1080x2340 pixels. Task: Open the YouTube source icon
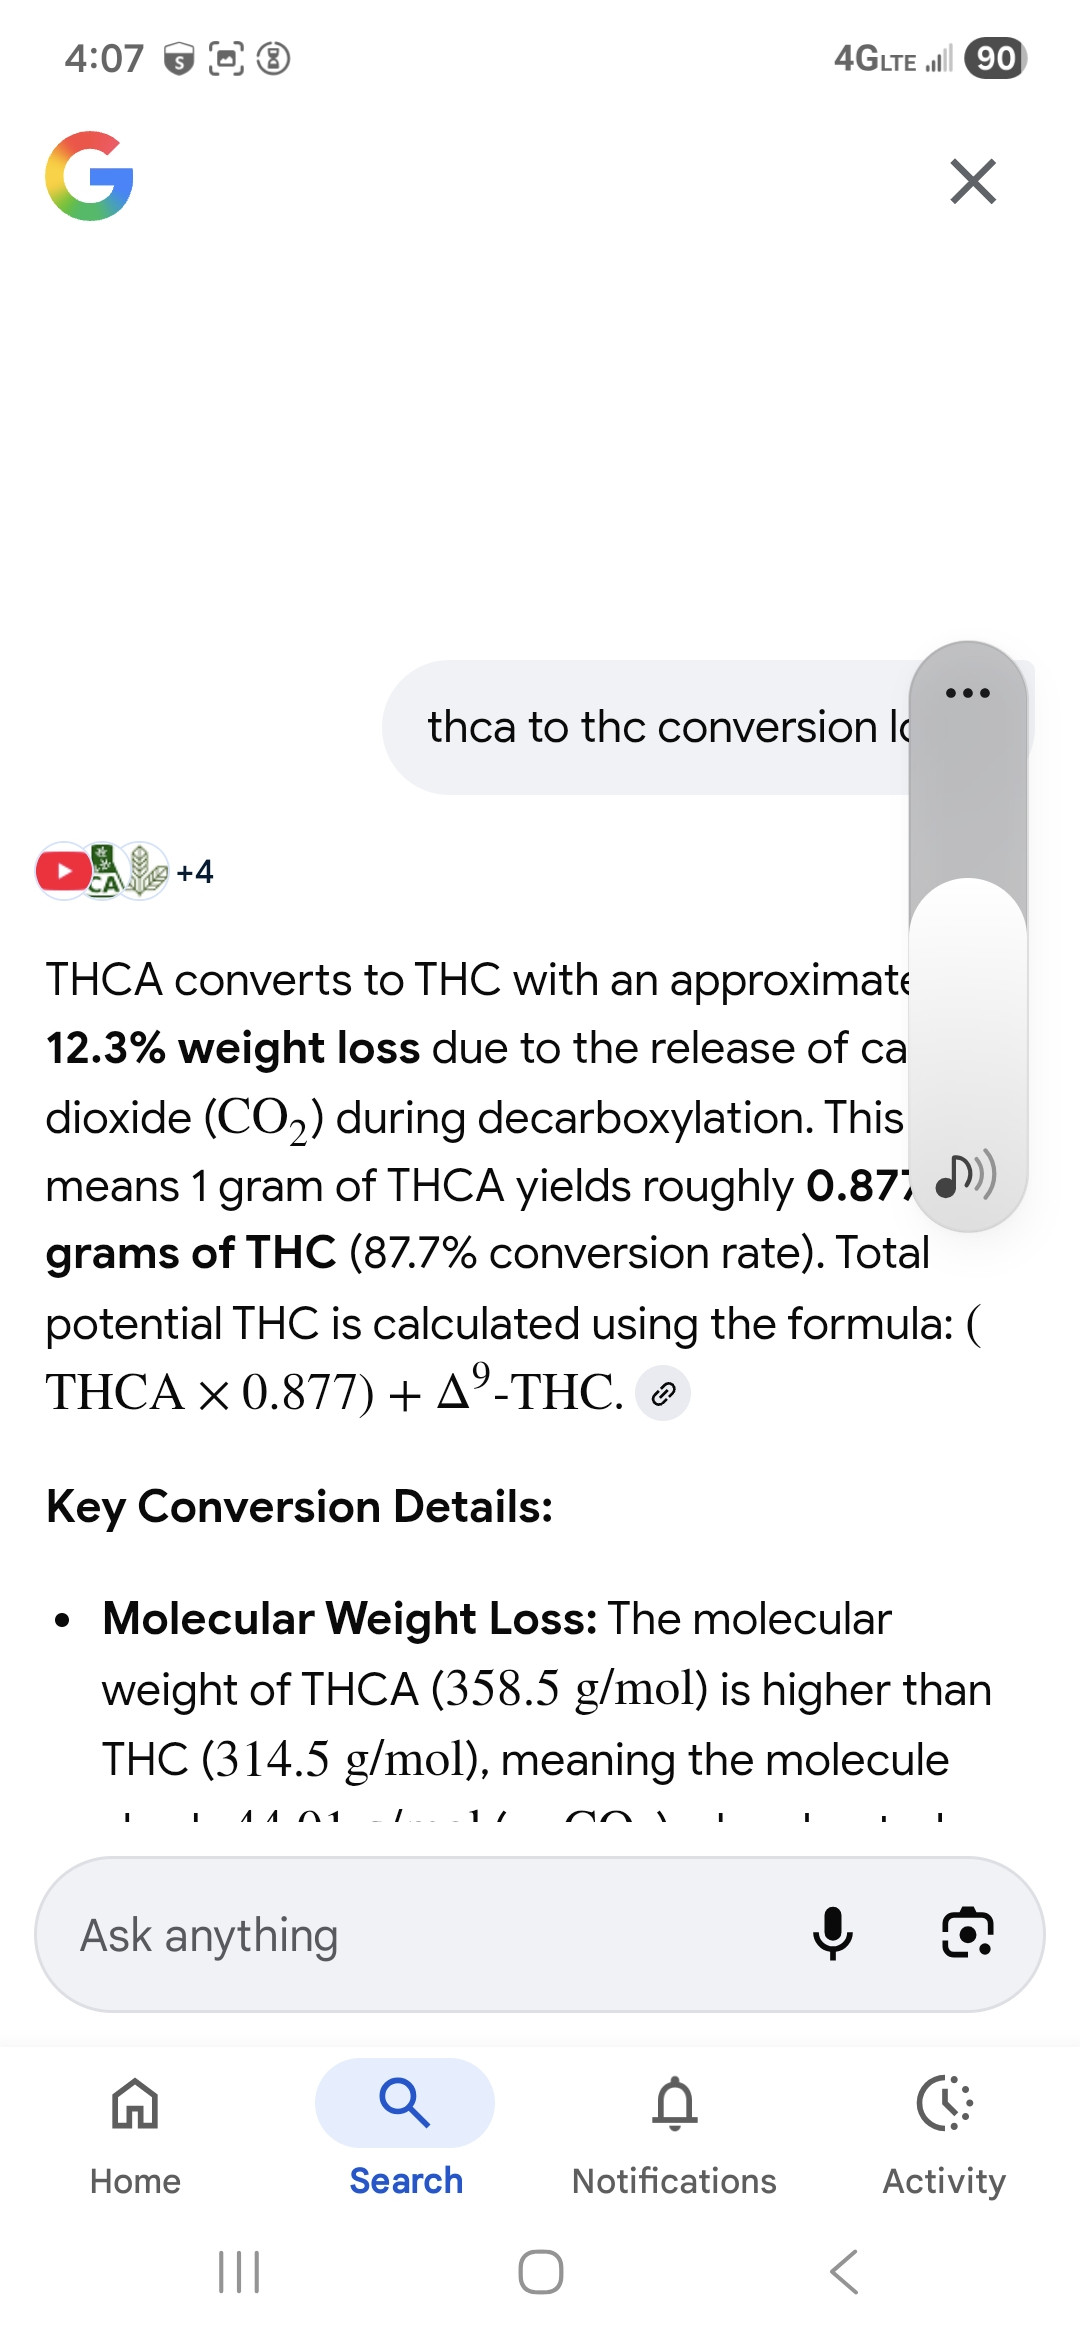[x=63, y=871]
